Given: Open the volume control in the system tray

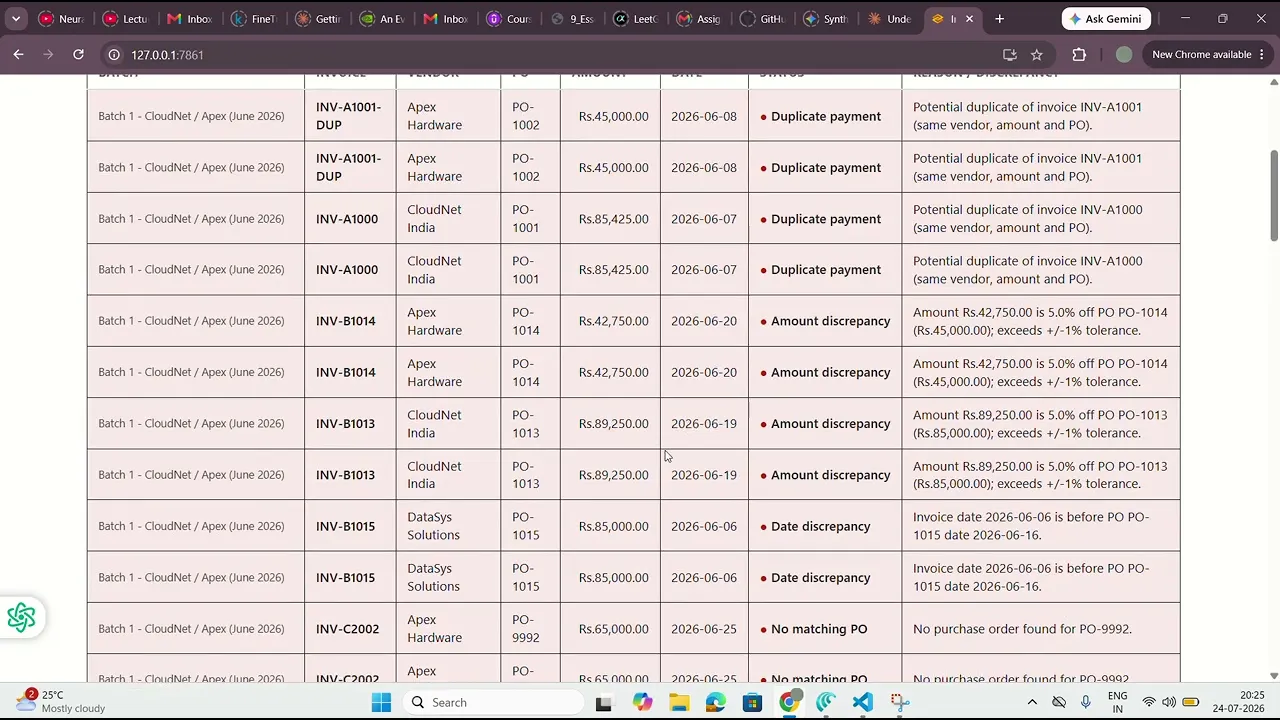Looking at the screenshot, I should coord(1169,702).
